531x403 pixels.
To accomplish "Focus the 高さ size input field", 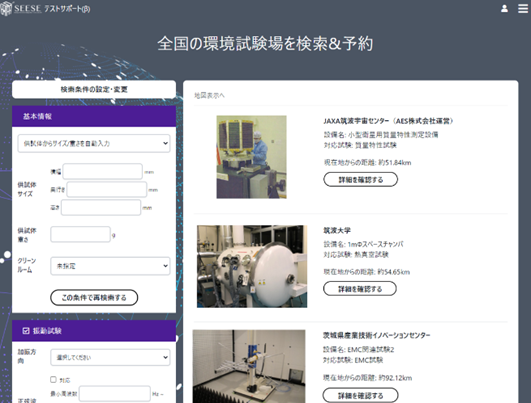I will (101, 207).
